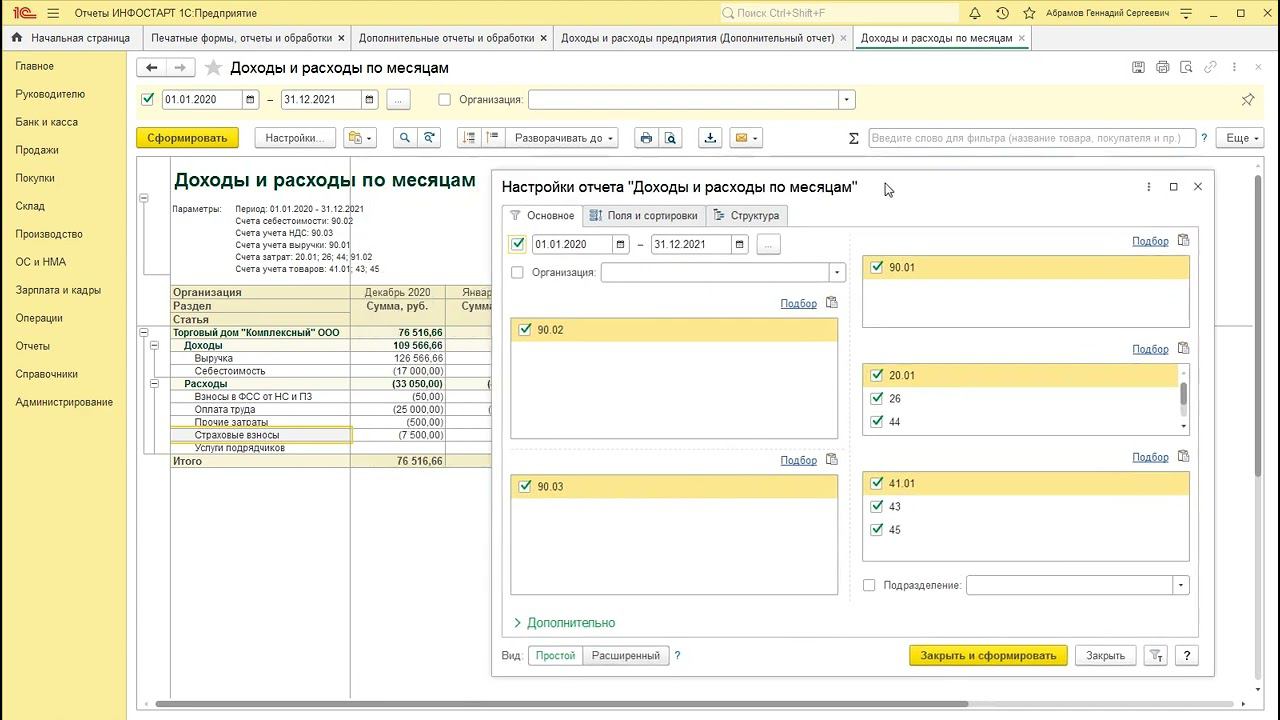
Task: Click the find magnifier icon in toolbar
Action: tap(404, 138)
